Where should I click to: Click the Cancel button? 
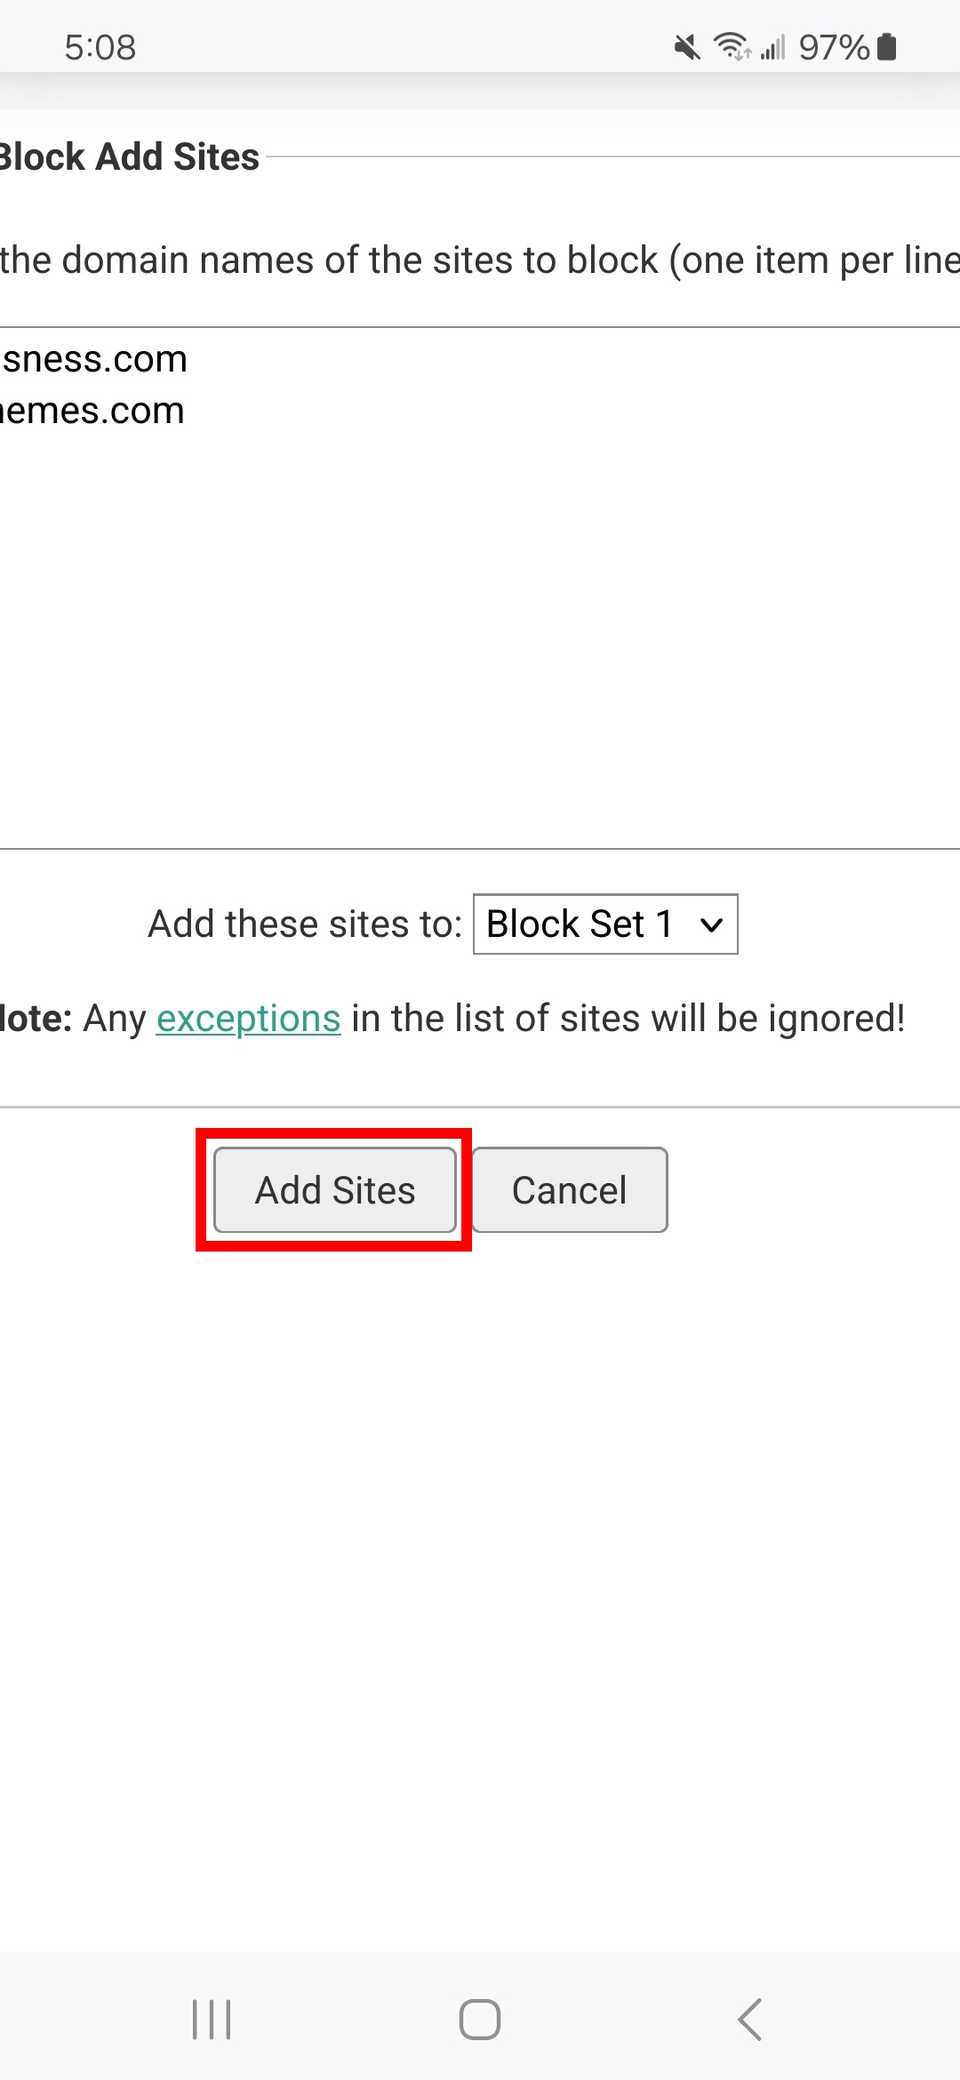pyautogui.click(x=569, y=1190)
